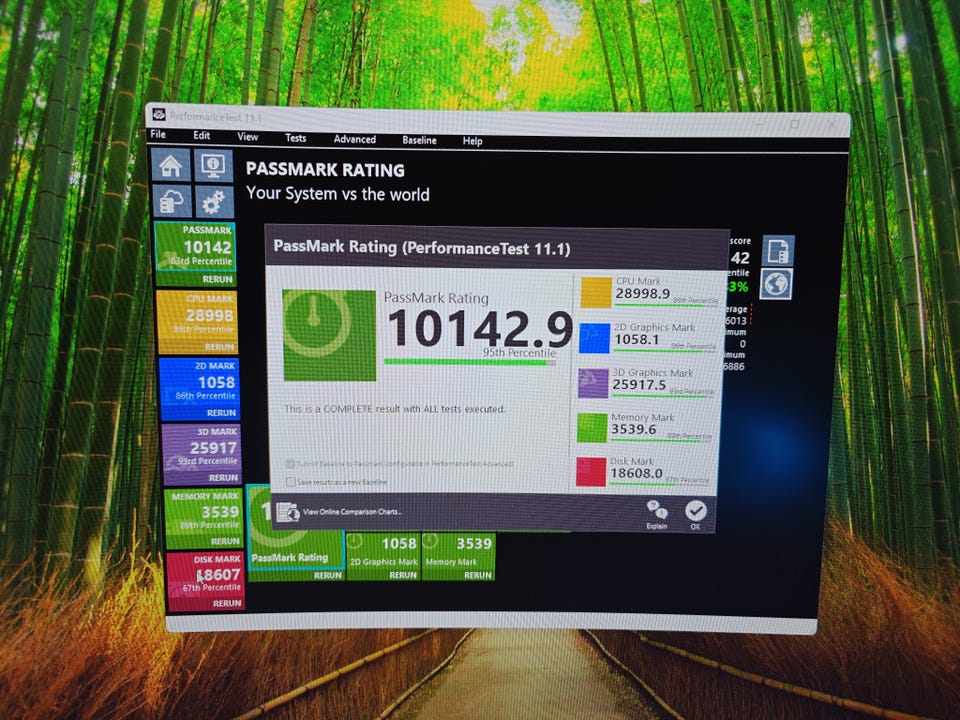Click the PassMark Rating dialog title bar

pyautogui.click(x=497, y=248)
